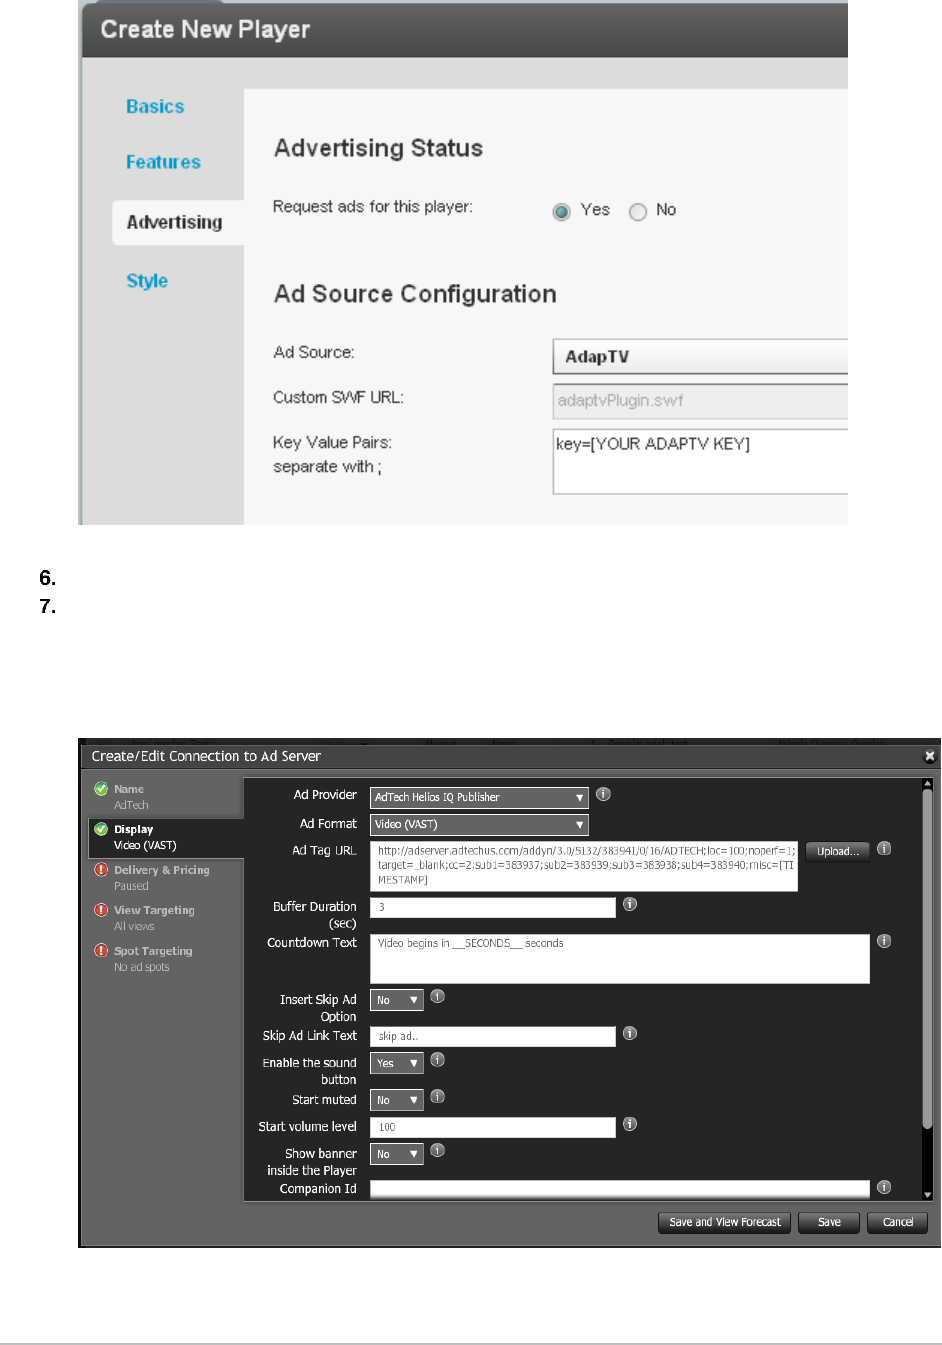Show info for Ad Provider
This screenshot has width=942, height=1345.
pyautogui.click(x=603, y=794)
